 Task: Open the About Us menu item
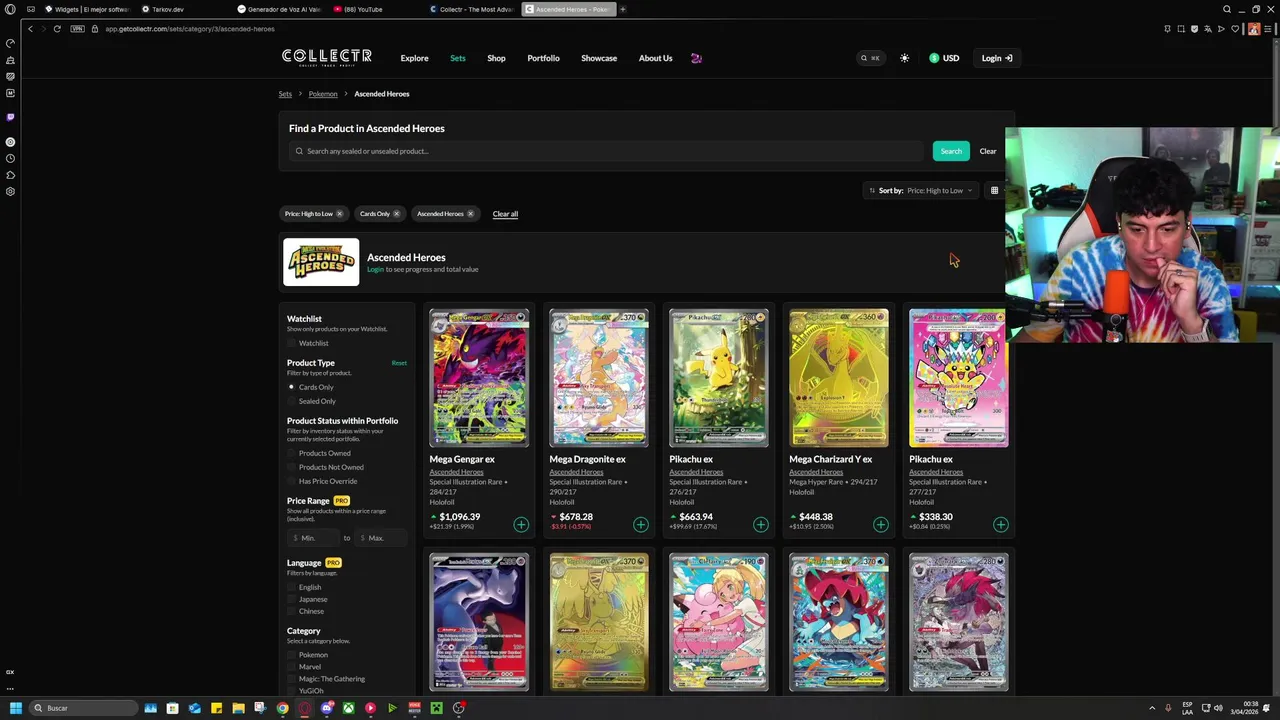coord(655,58)
